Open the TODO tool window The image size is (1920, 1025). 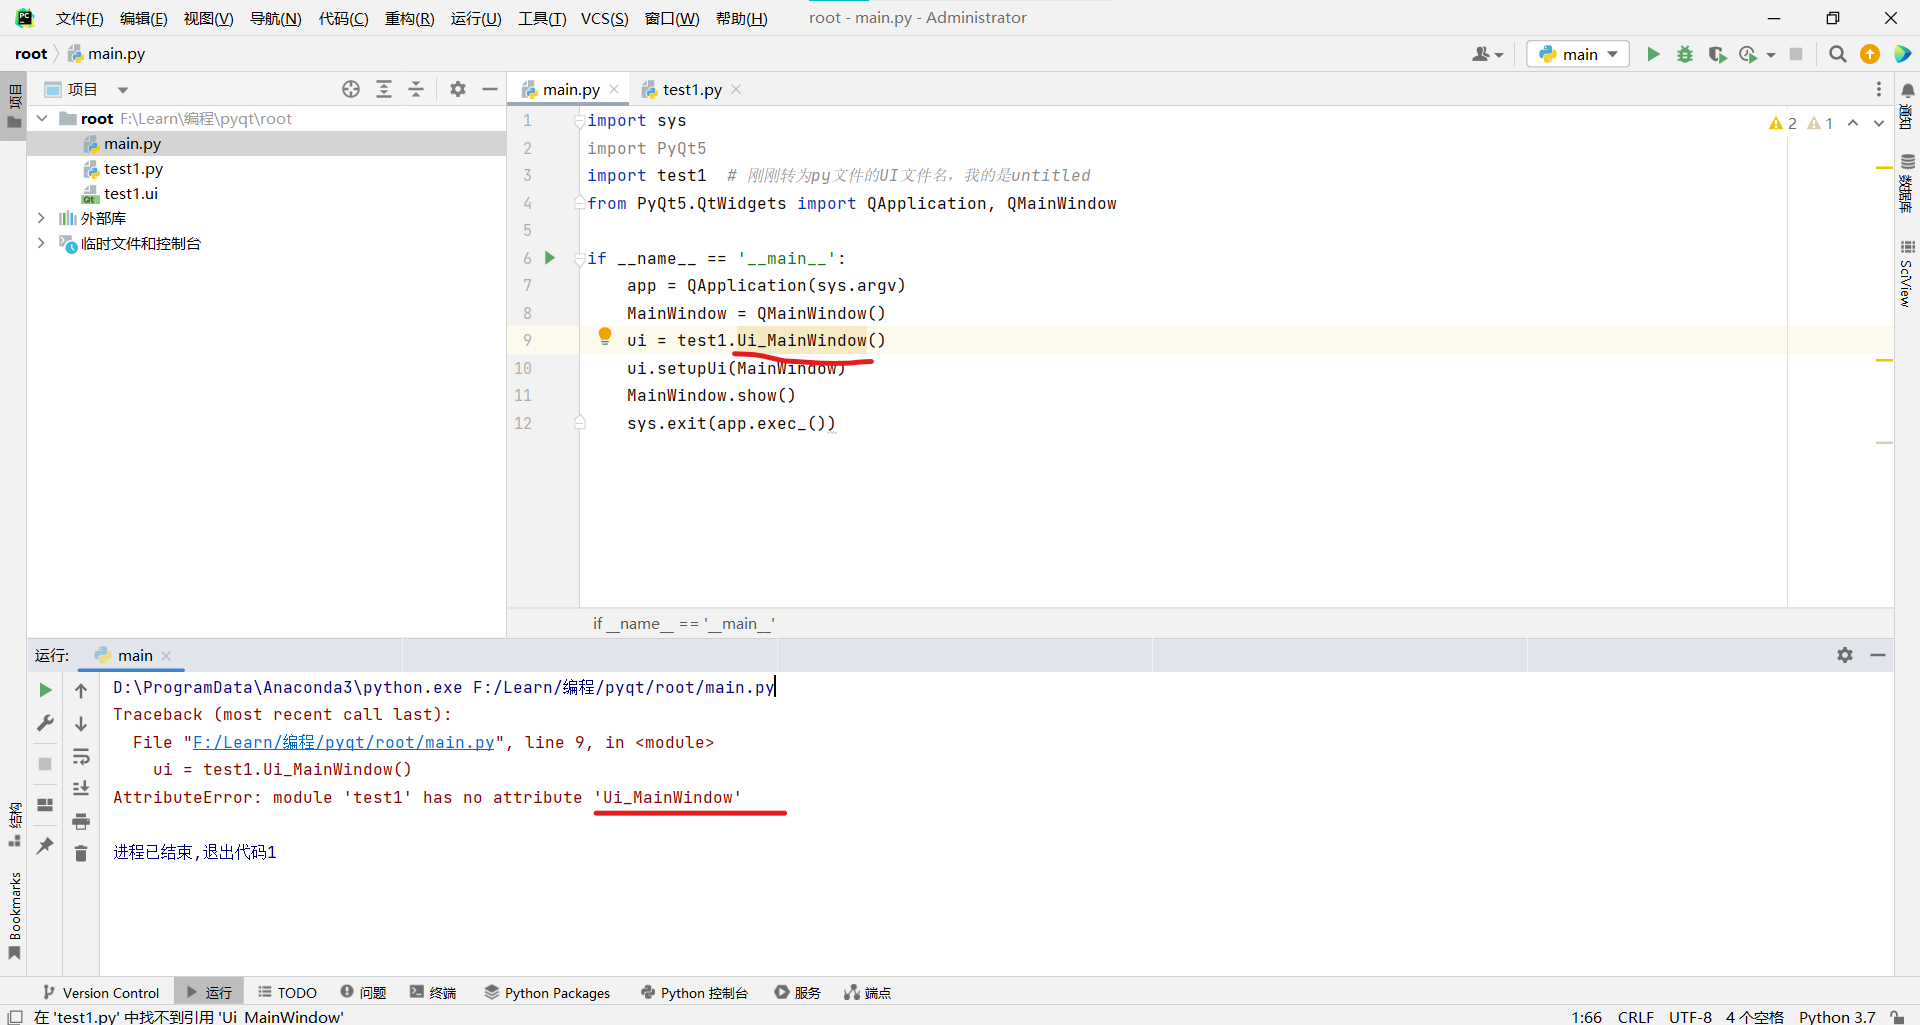[x=287, y=992]
